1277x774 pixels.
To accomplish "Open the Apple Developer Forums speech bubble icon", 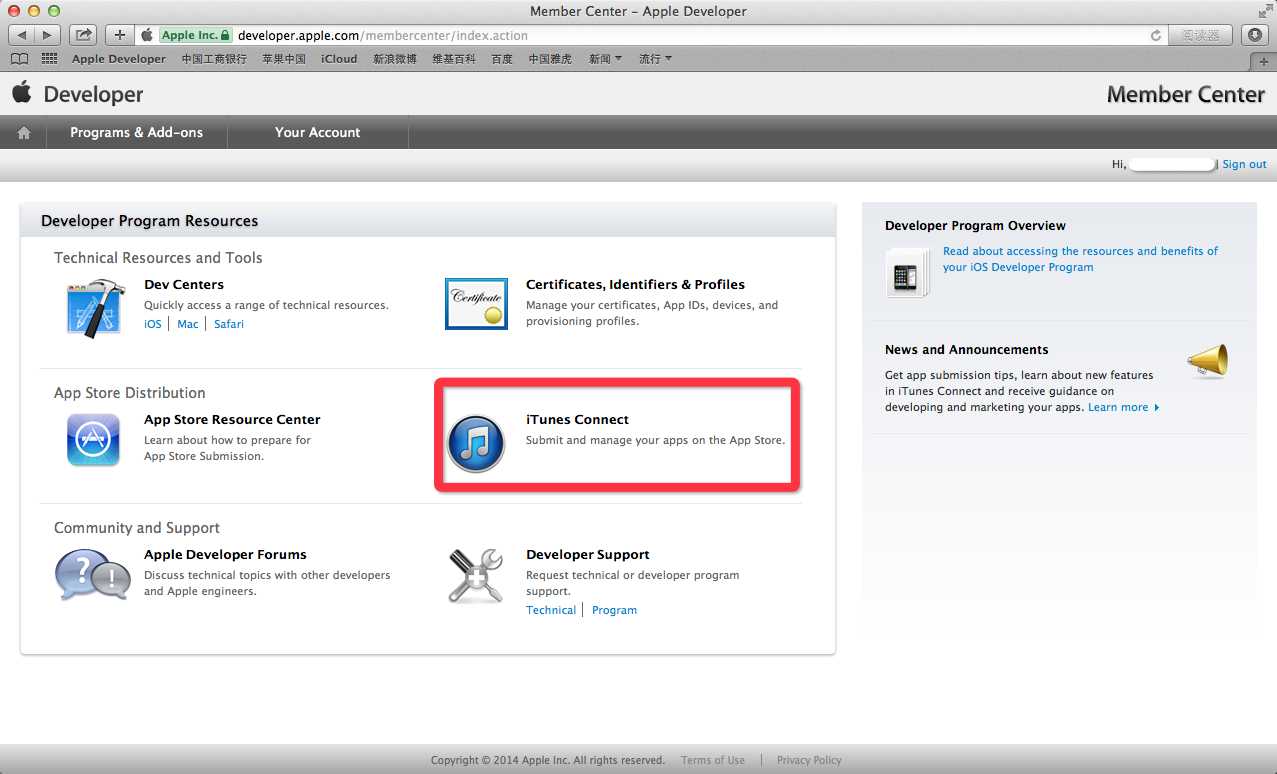I will pyautogui.click(x=92, y=576).
